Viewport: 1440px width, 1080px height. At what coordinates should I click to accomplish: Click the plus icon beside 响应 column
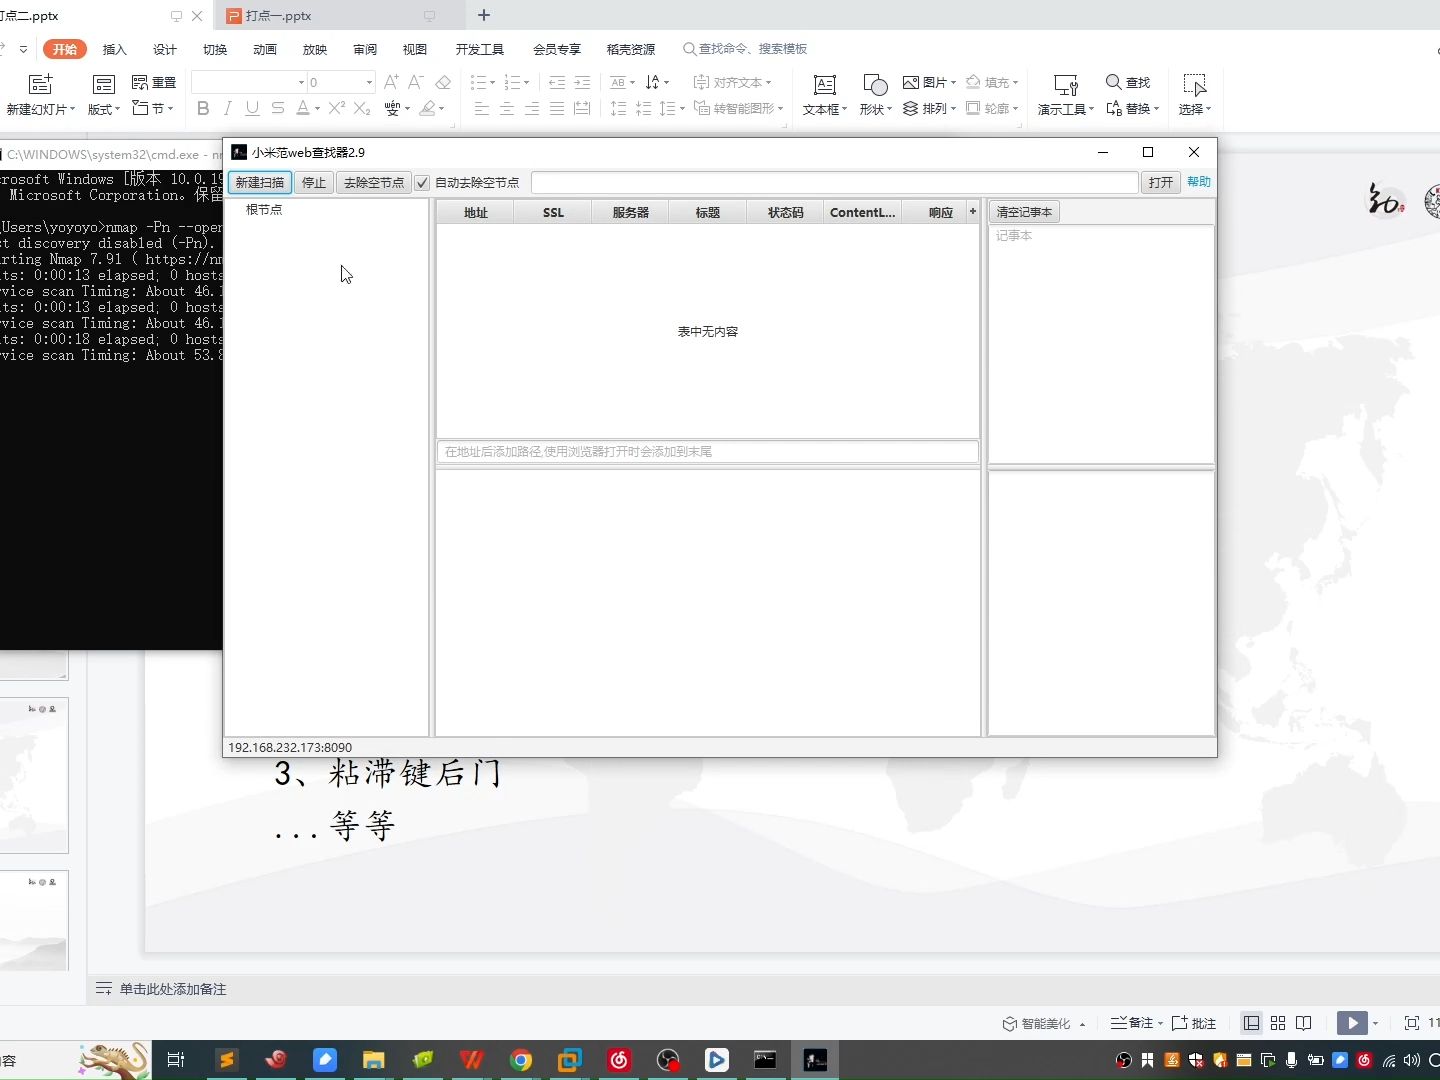(x=972, y=211)
